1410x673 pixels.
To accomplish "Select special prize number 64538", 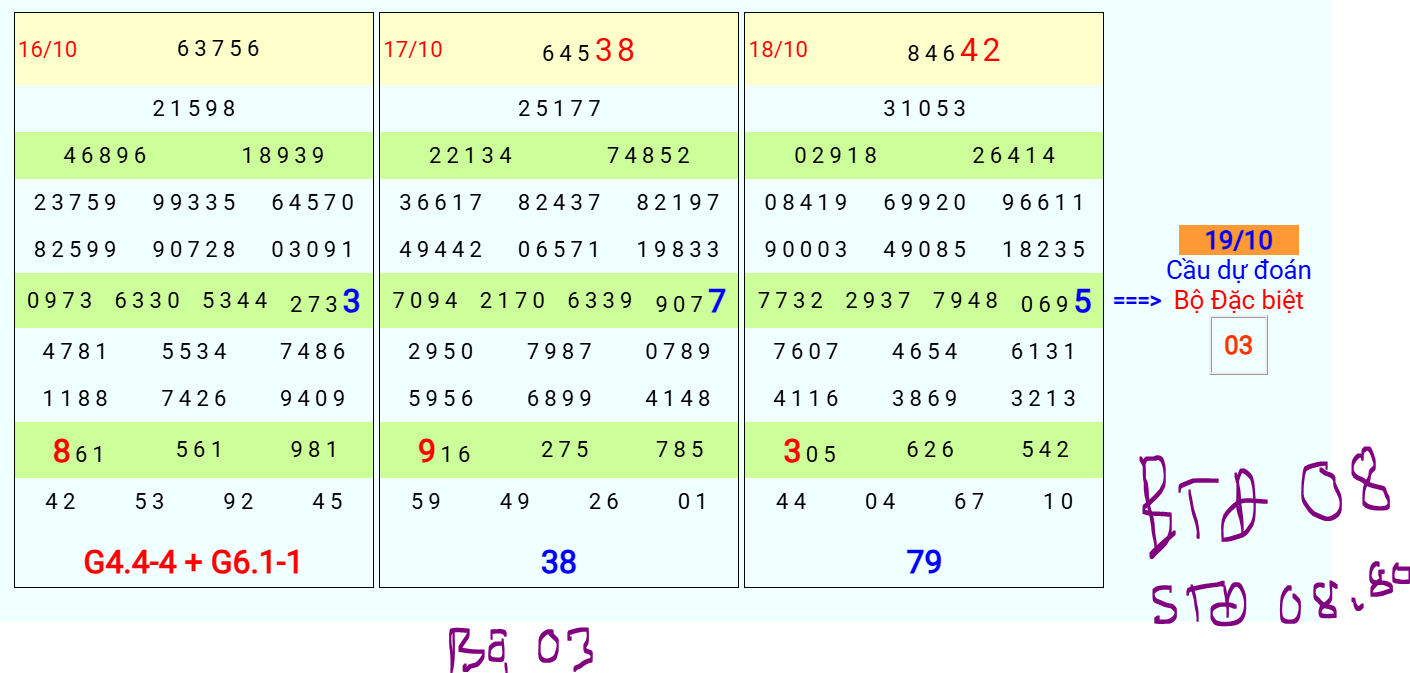I will pyautogui.click(x=588, y=49).
